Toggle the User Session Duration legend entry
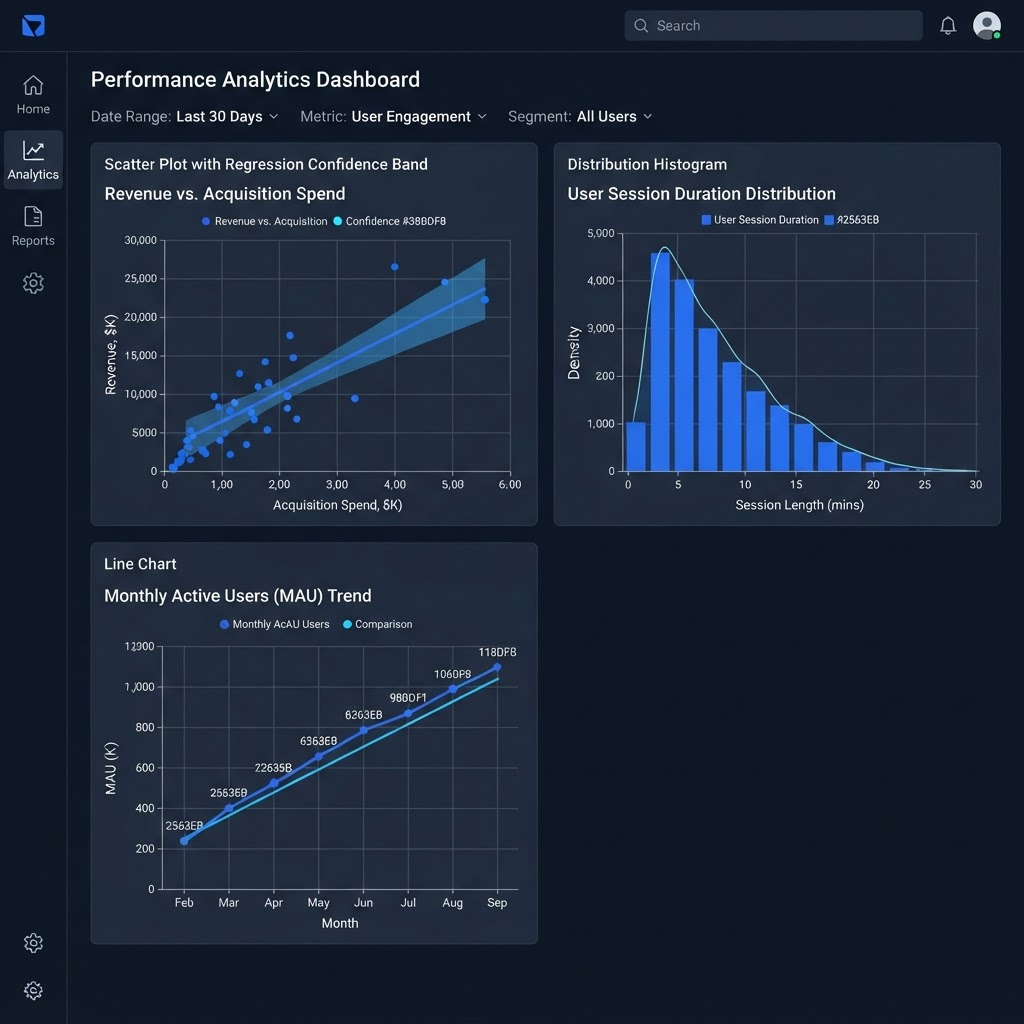 (760, 220)
